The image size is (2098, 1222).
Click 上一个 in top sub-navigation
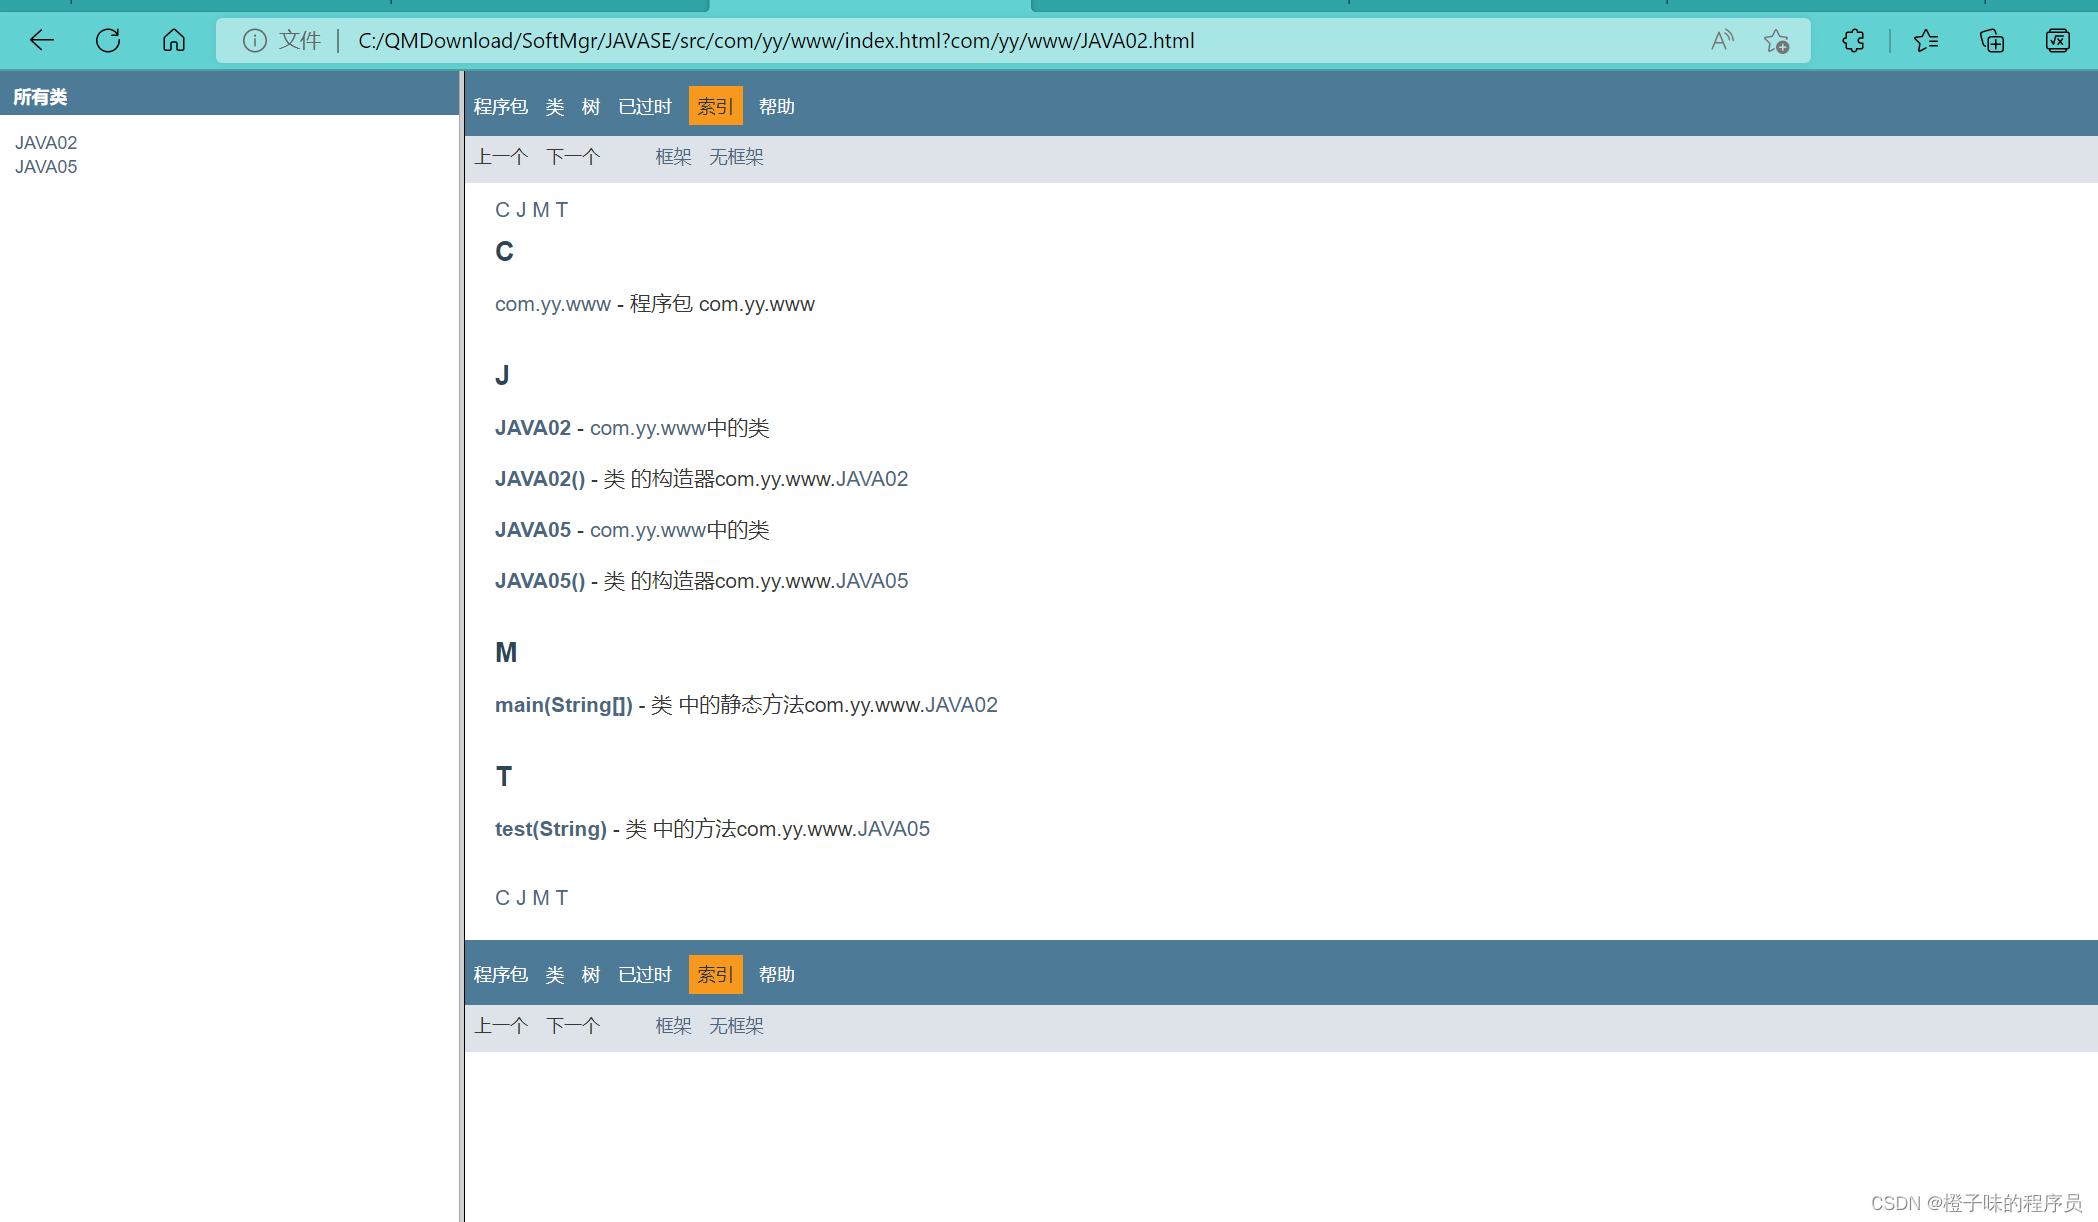[501, 157]
